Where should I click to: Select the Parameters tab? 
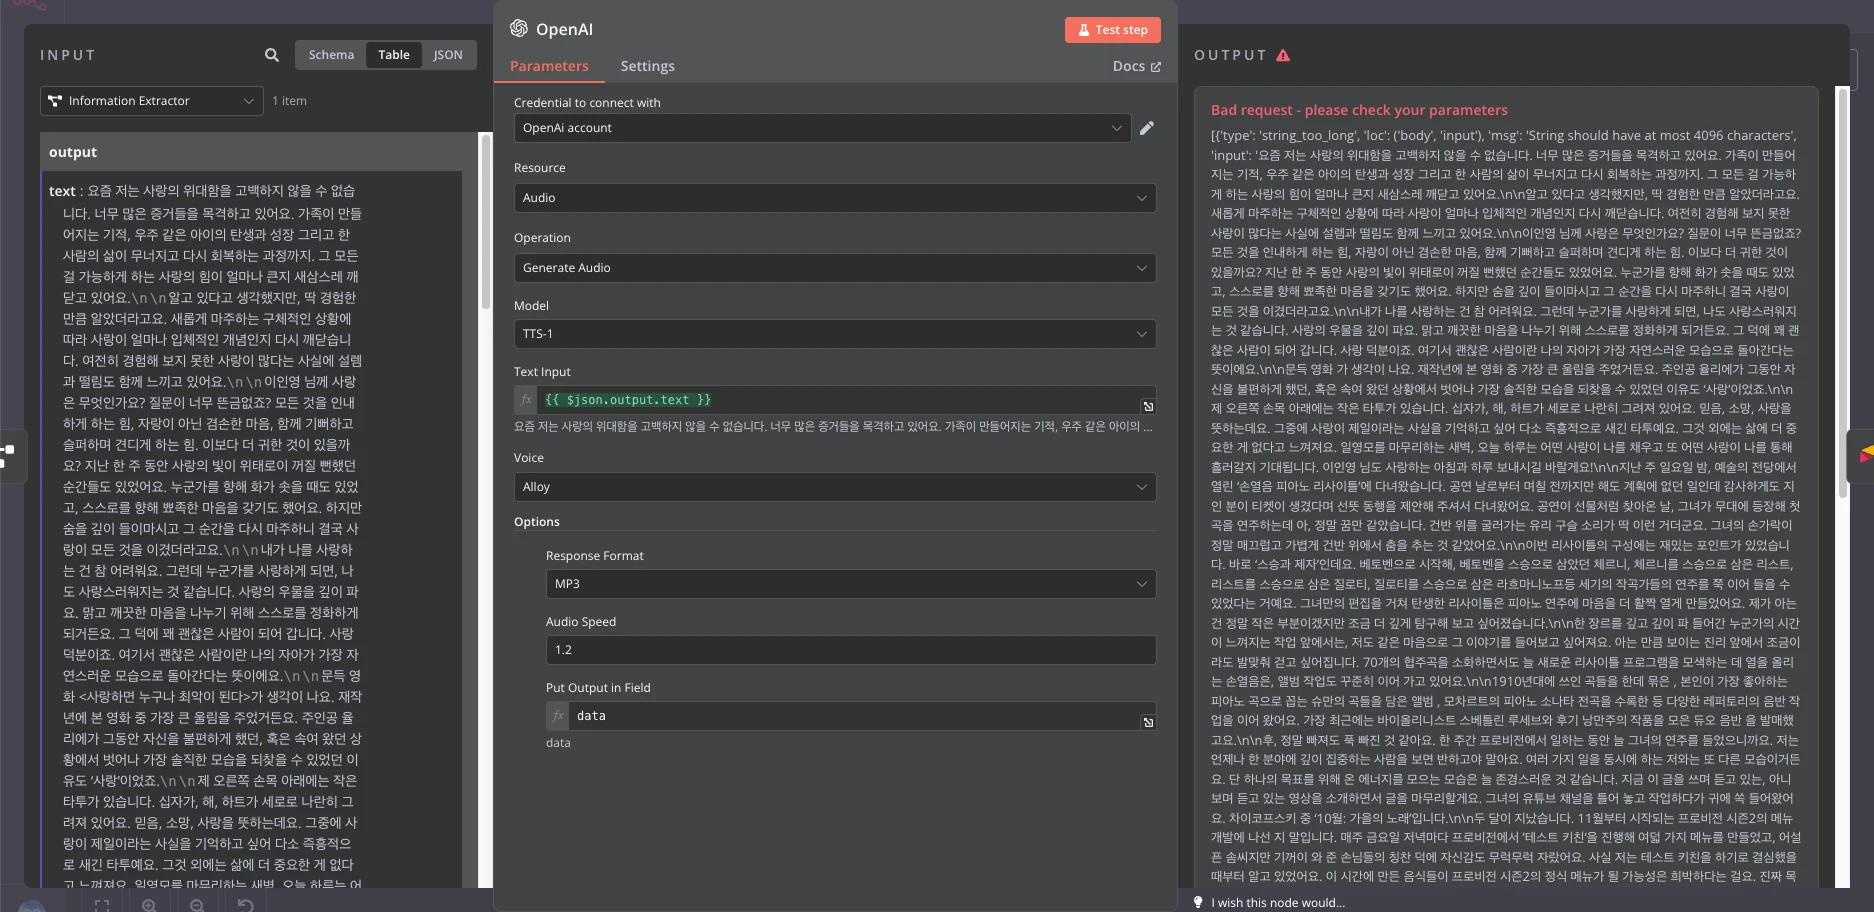549,66
